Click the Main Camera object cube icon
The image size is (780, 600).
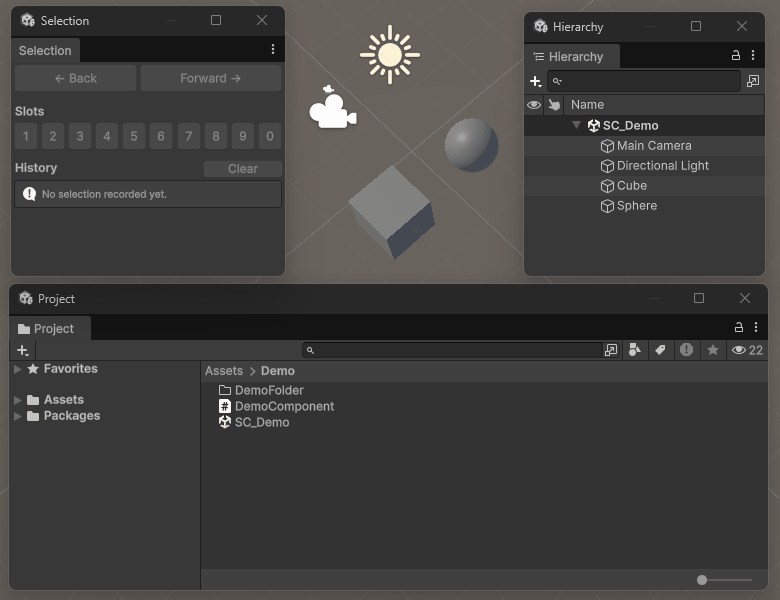tap(607, 146)
